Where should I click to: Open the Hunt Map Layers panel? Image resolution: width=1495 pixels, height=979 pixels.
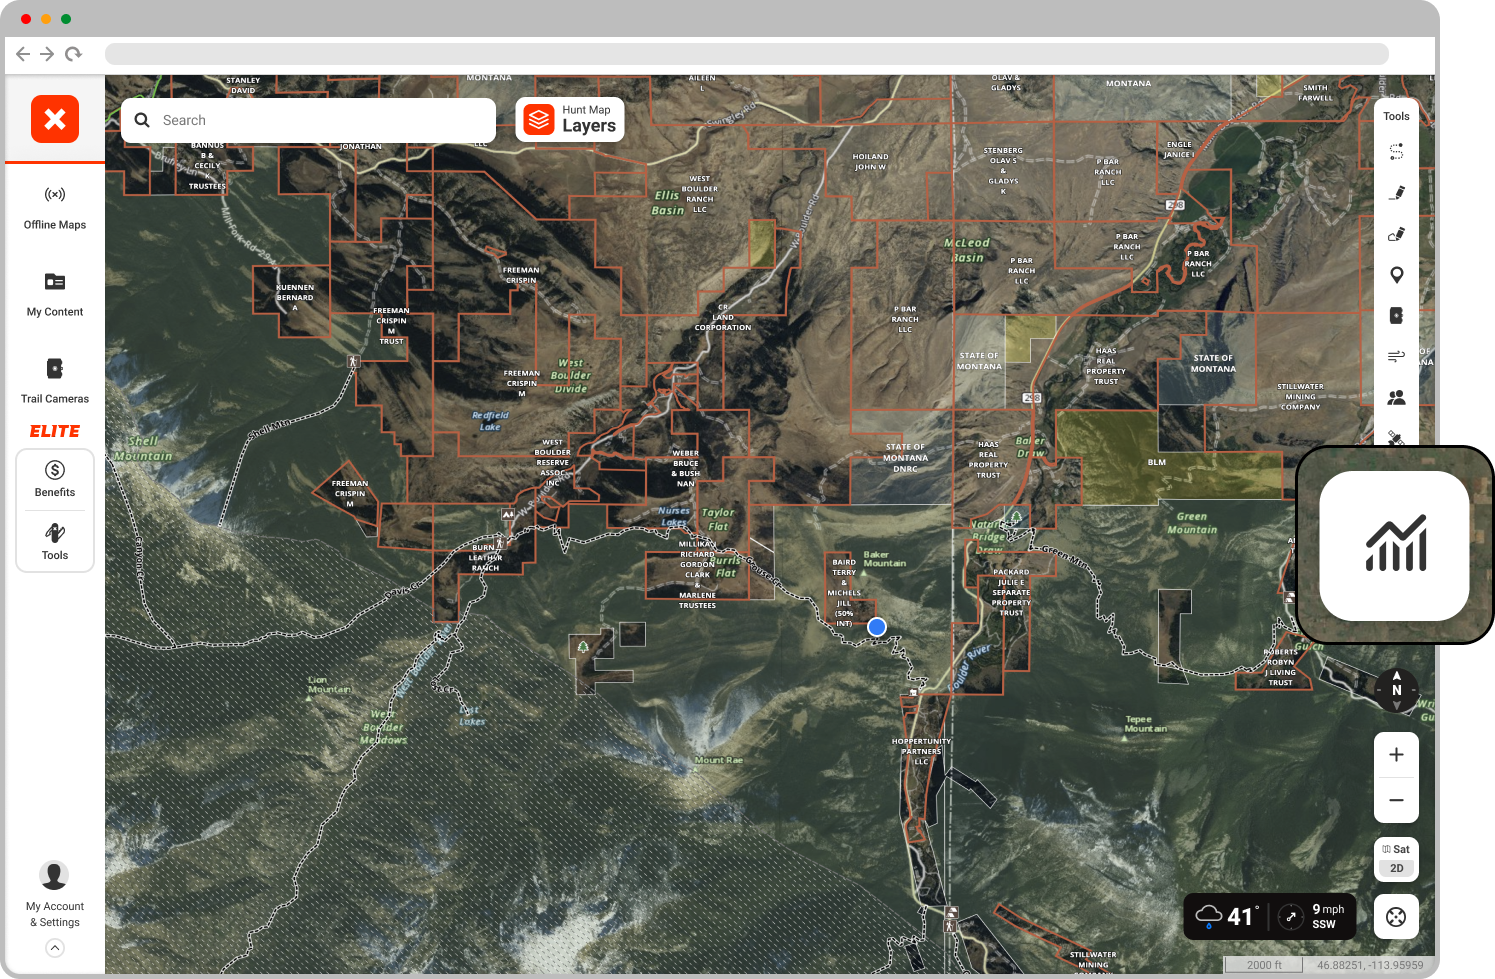point(570,119)
